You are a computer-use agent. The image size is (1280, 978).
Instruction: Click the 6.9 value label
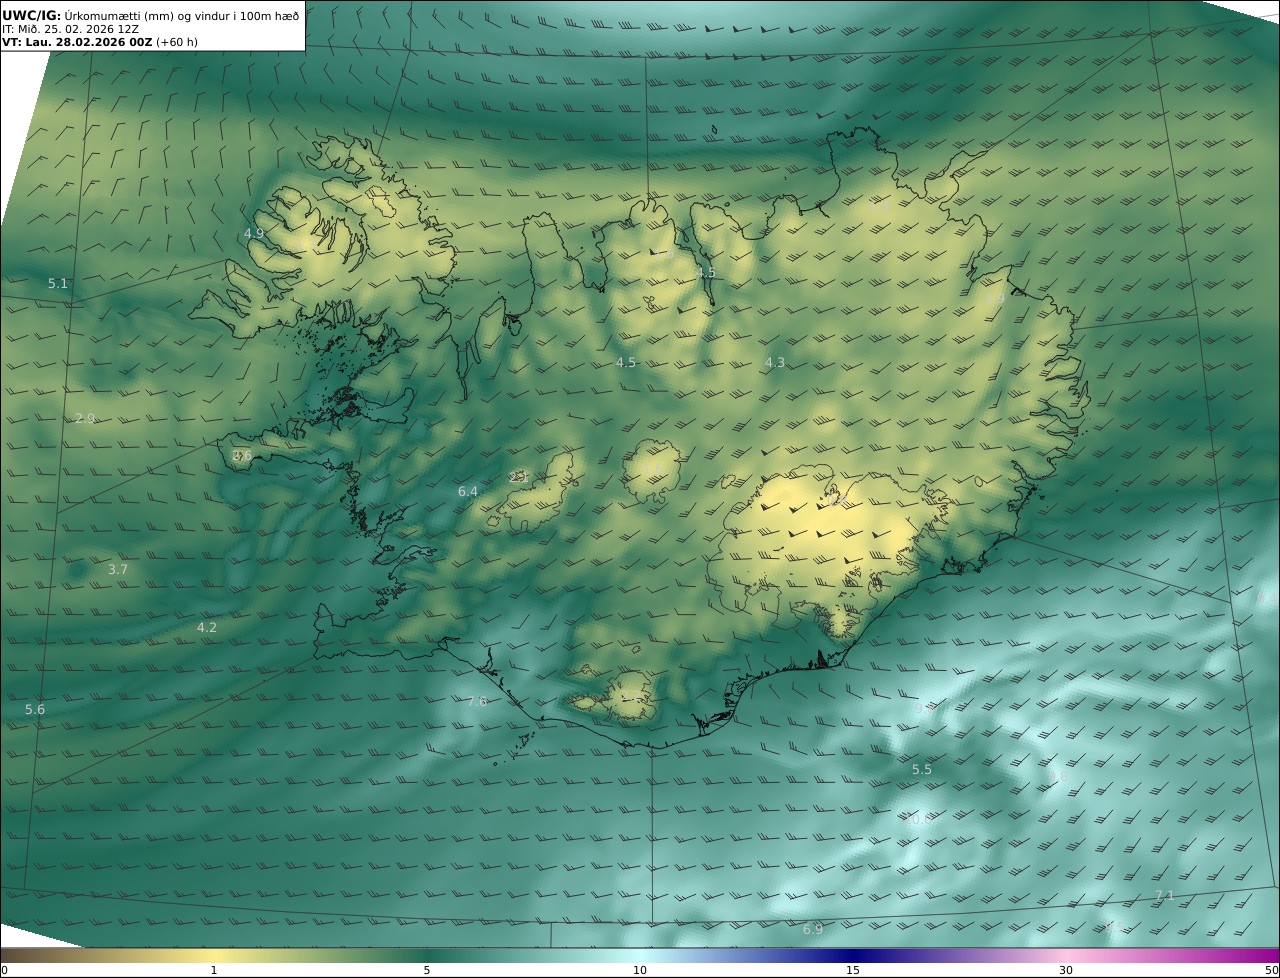[x=813, y=930]
